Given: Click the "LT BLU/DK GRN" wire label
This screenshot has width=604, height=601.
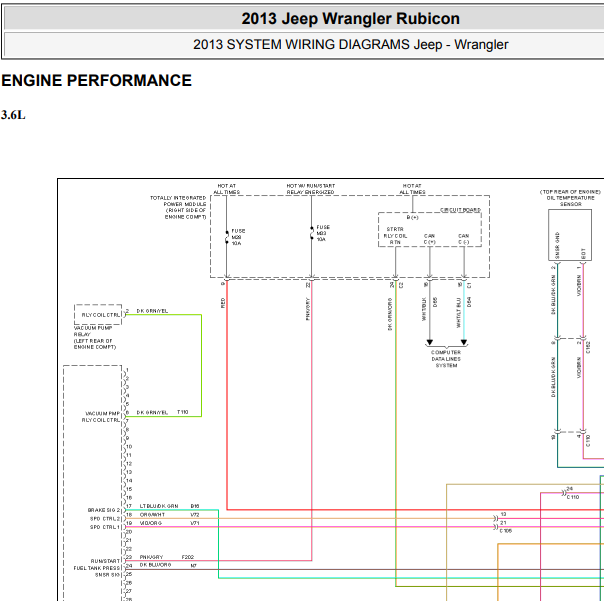Looking at the screenshot, I should pyautogui.click(x=159, y=506).
